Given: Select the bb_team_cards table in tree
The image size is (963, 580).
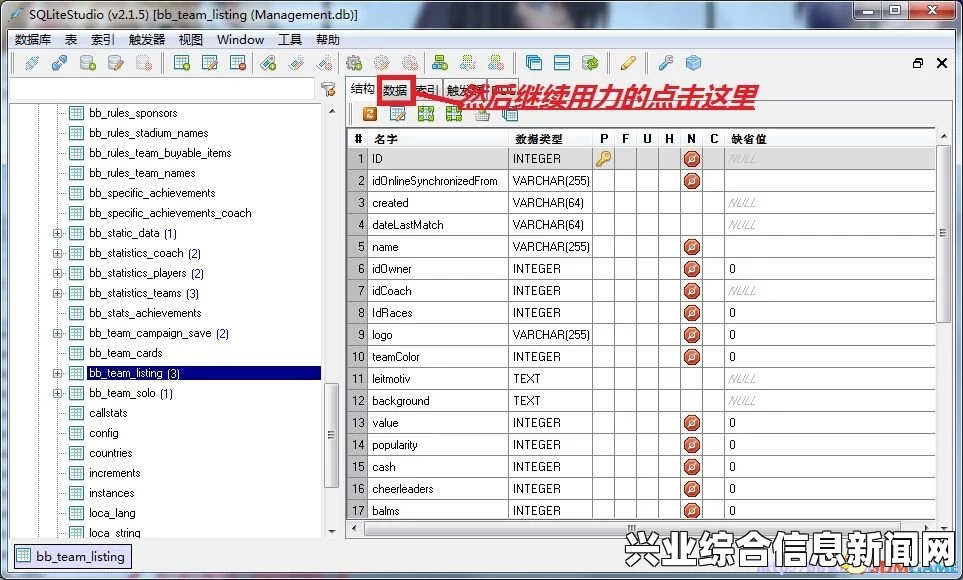Looking at the screenshot, I should pyautogui.click(x=126, y=353).
